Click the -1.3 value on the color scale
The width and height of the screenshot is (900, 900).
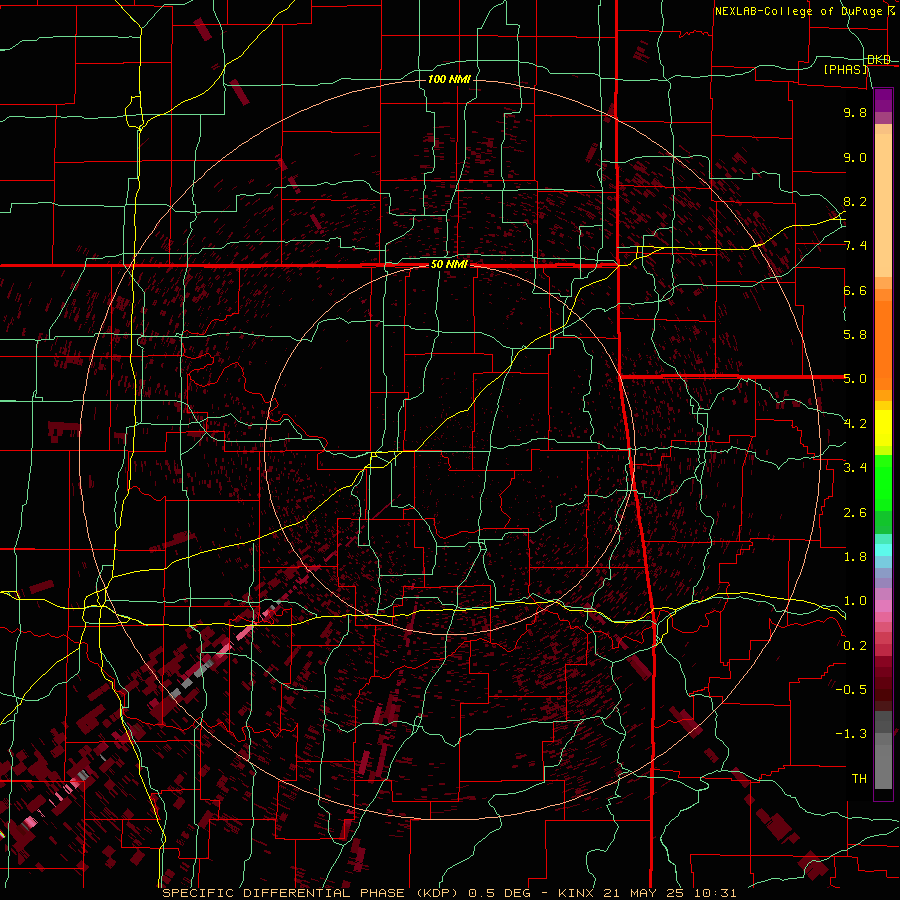pyautogui.click(x=851, y=734)
